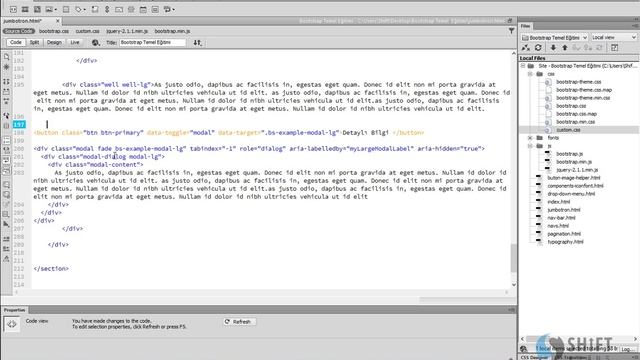640x360 pixels.
Task: Click the vertical scrollbar of the code editor
Action: [513, 169]
